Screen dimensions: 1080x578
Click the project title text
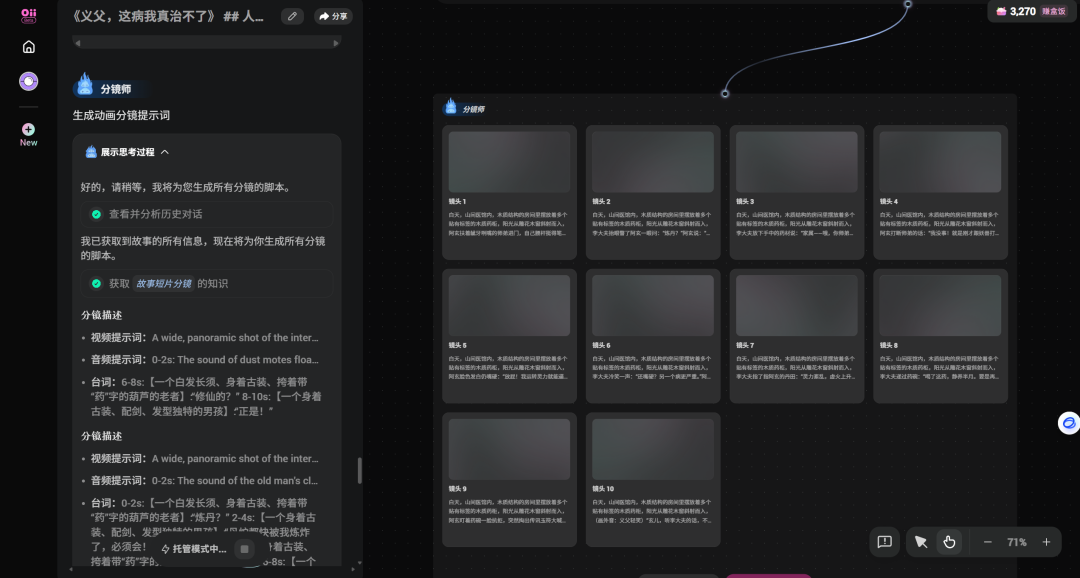coord(168,16)
